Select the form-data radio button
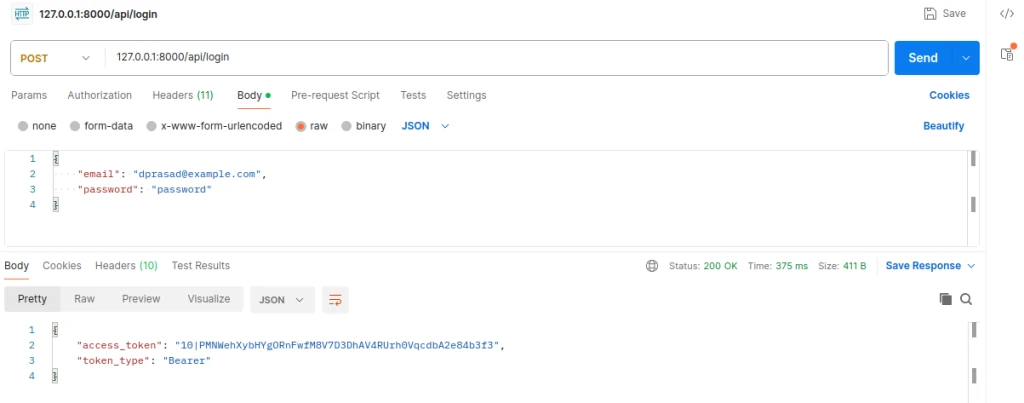Image resolution: width=1024 pixels, height=403 pixels. tap(75, 126)
